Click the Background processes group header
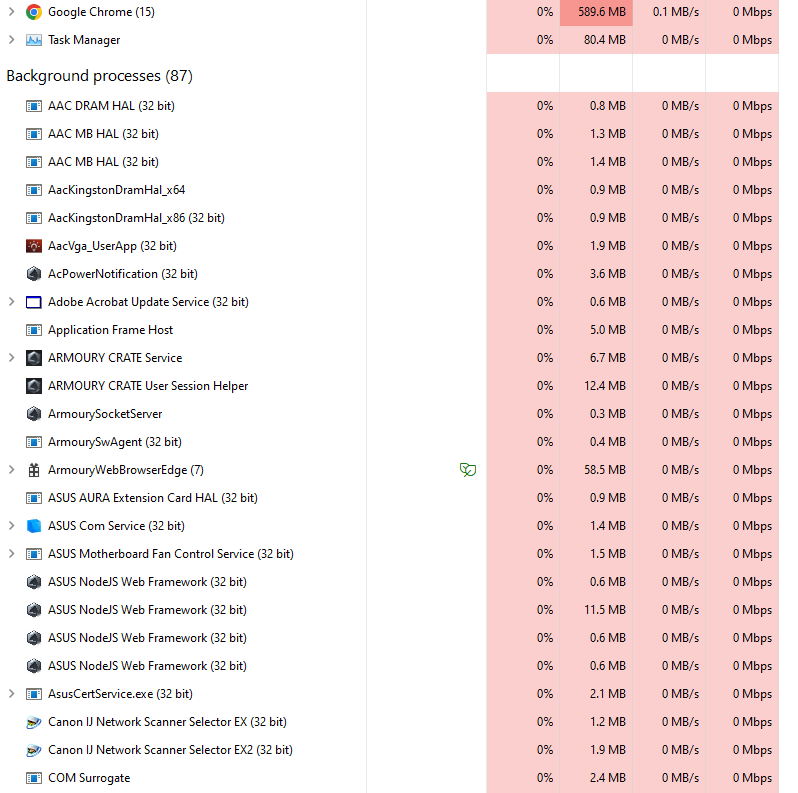798x793 pixels. (100, 76)
